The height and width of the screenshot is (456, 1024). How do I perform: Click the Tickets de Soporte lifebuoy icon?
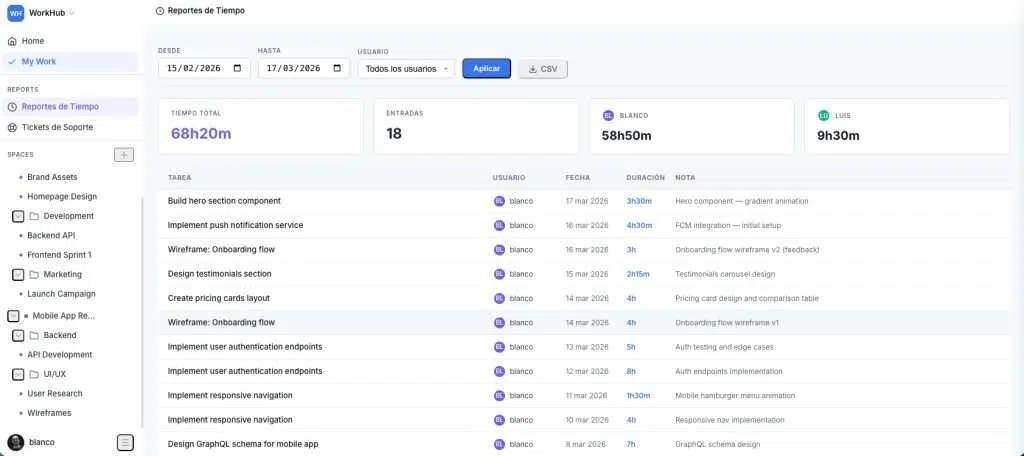point(12,127)
